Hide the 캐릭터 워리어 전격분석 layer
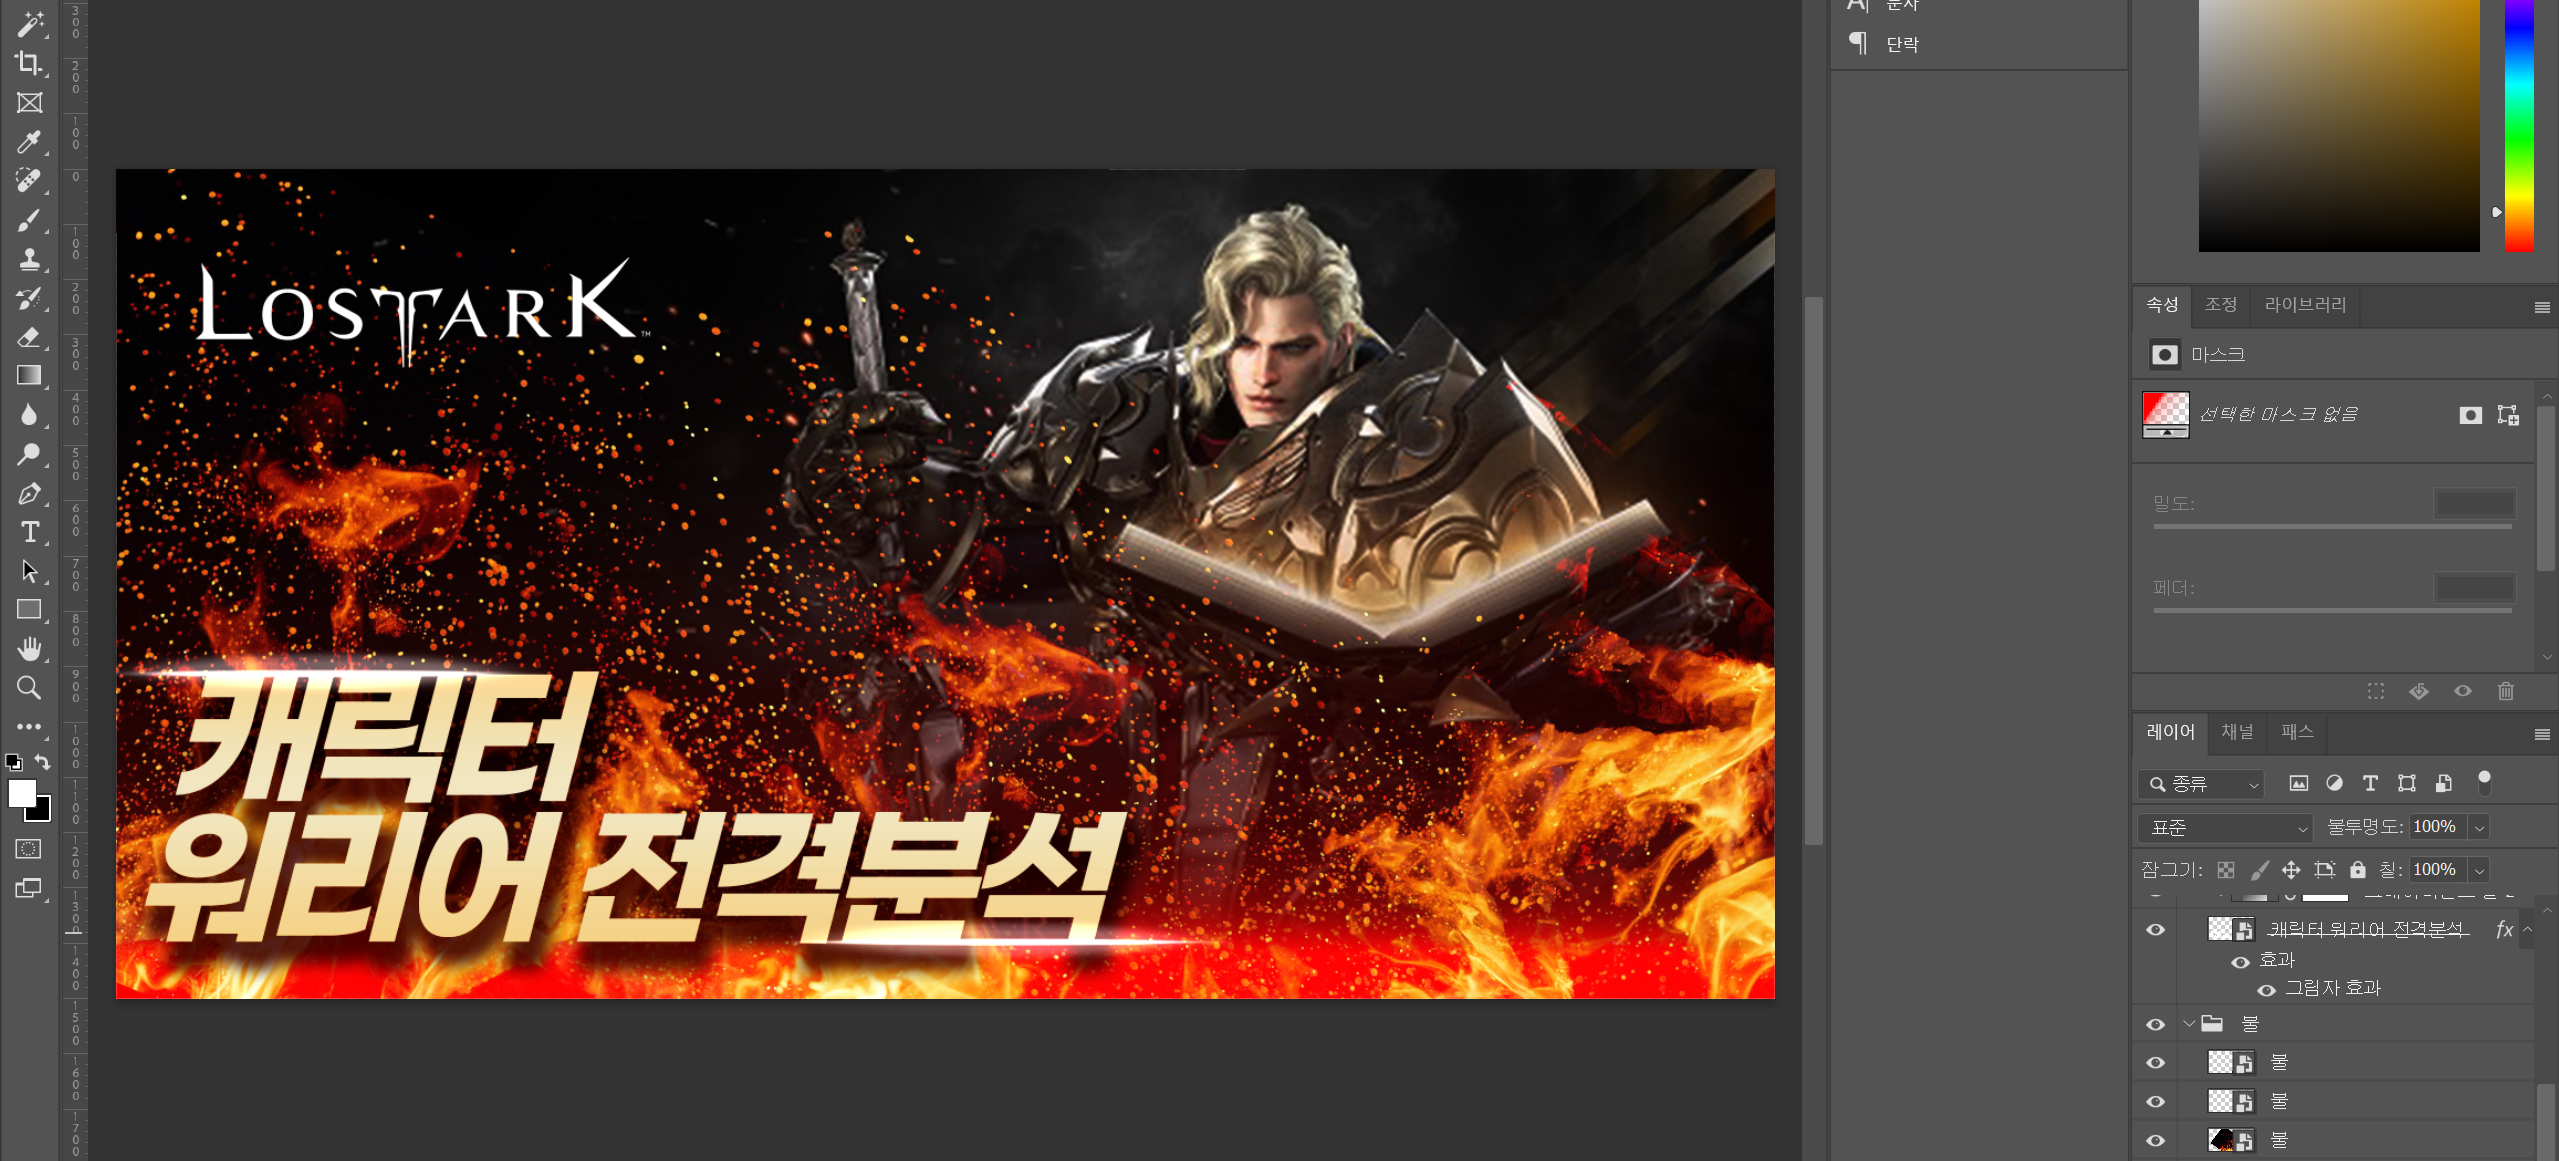2559x1161 pixels. [2156, 929]
